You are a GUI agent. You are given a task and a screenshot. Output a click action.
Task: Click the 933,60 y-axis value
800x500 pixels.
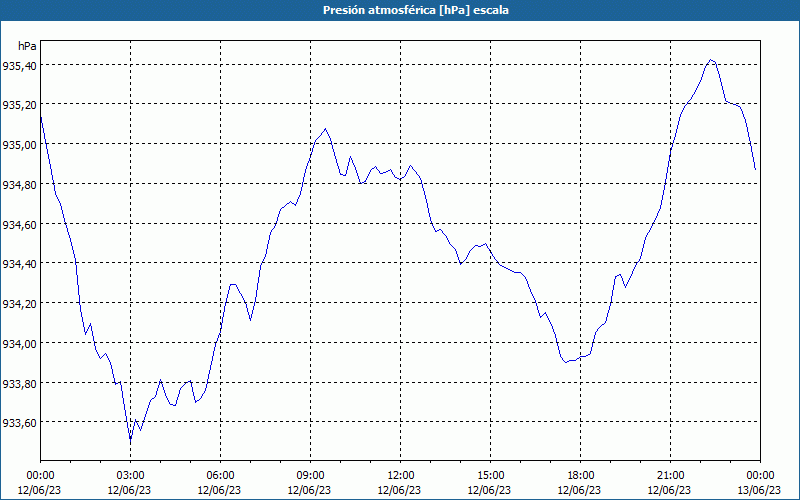(19, 423)
